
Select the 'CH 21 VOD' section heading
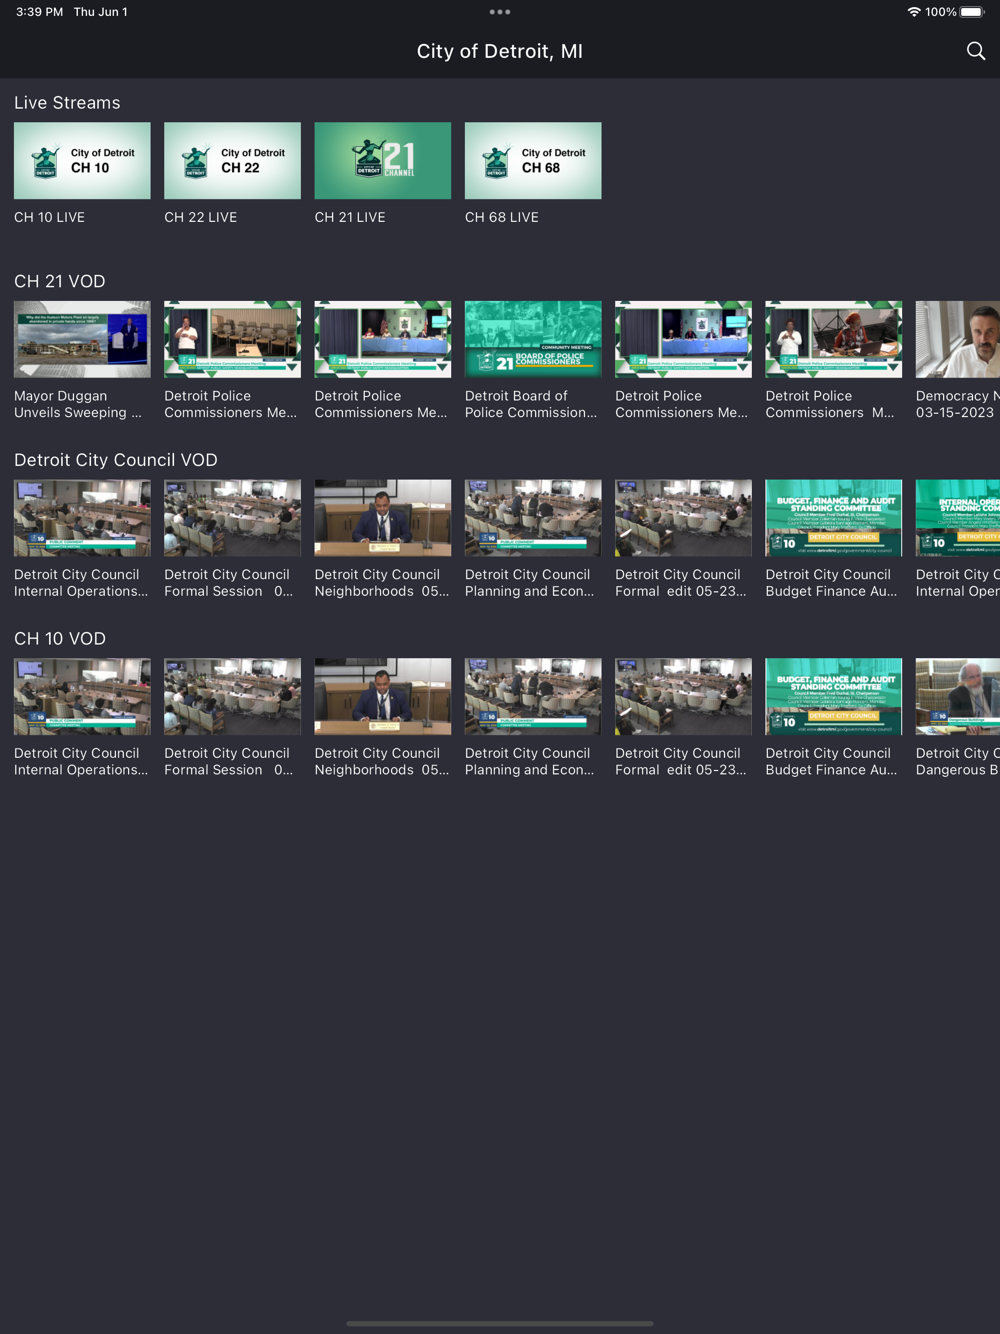click(60, 281)
